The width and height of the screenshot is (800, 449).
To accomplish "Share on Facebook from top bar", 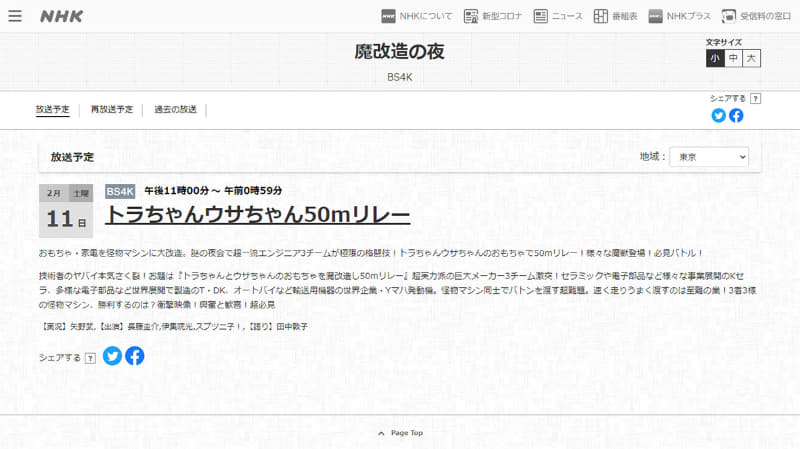I will tap(736, 115).
